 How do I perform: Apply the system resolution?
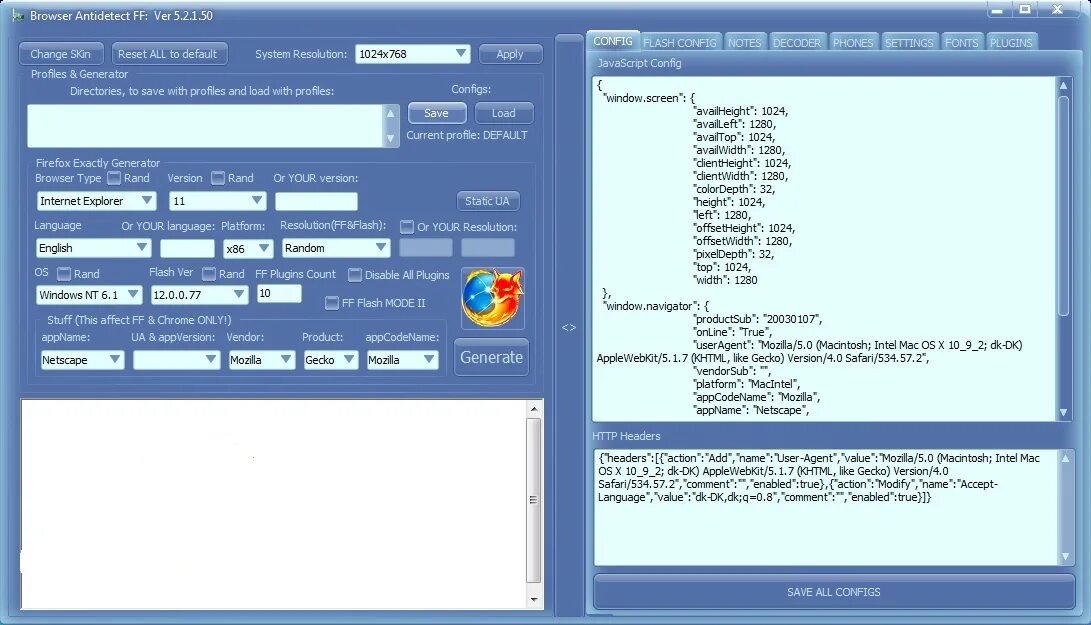click(510, 54)
